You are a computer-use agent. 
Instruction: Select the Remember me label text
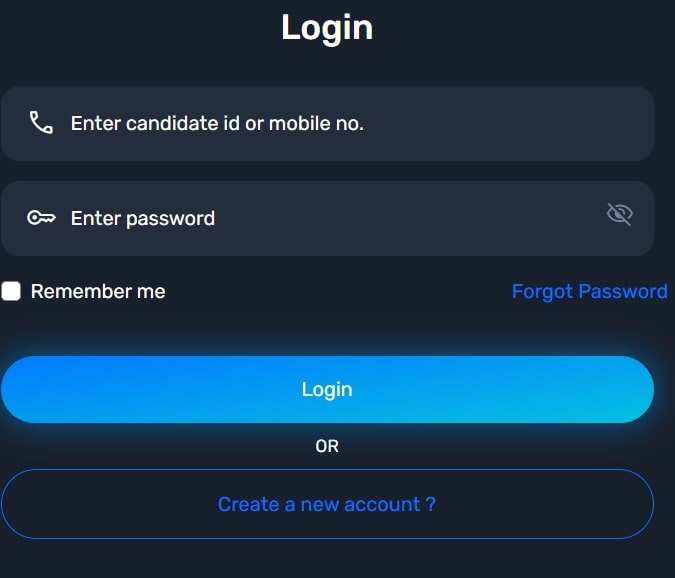[98, 291]
